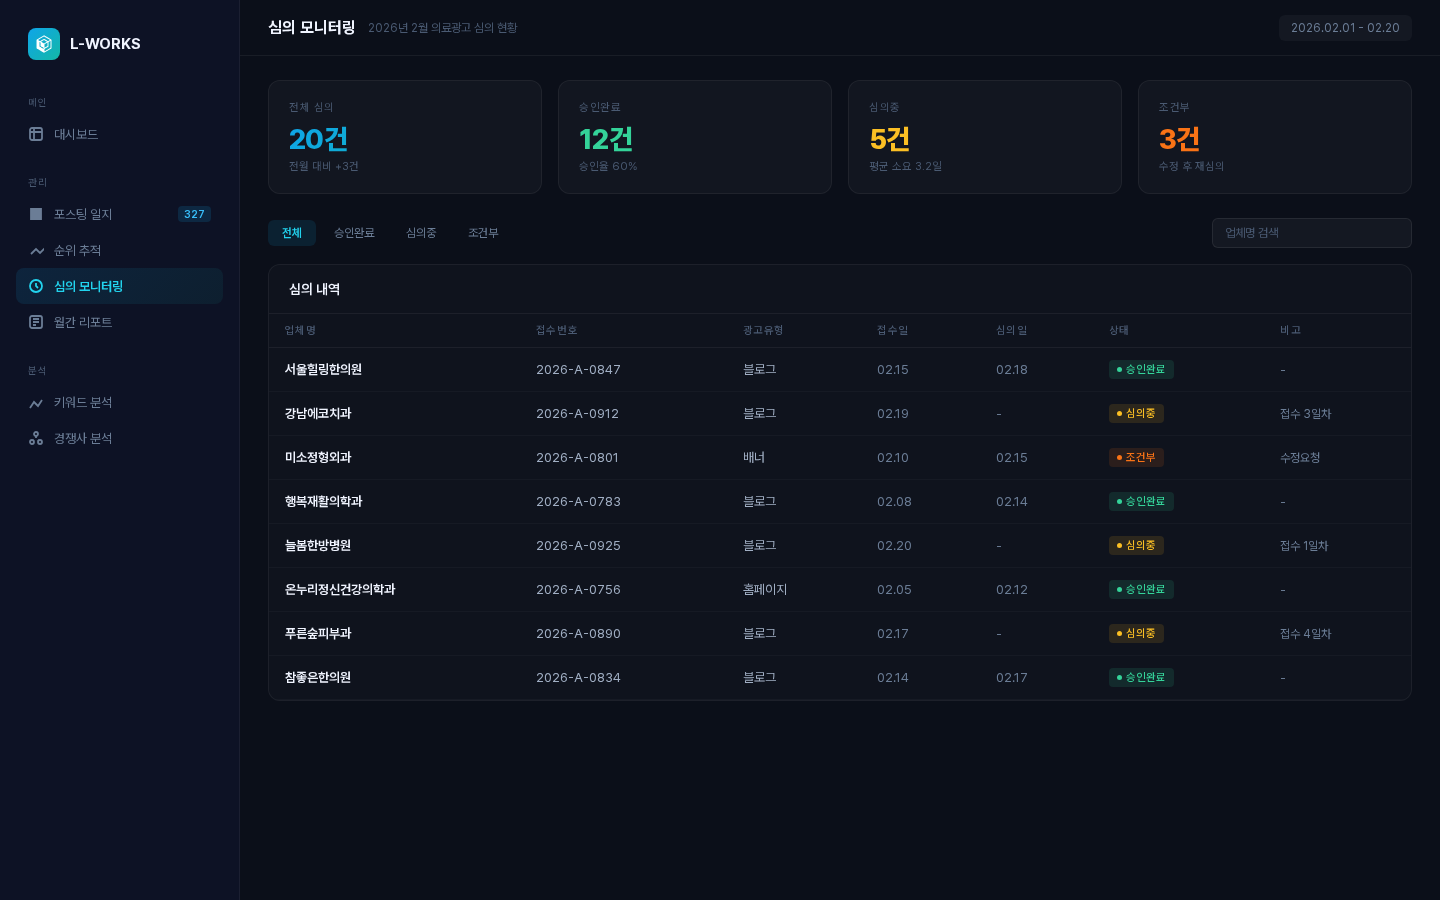
Task: Show only 심의중 items tab
Action: pyautogui.click(x=421, y=233)
